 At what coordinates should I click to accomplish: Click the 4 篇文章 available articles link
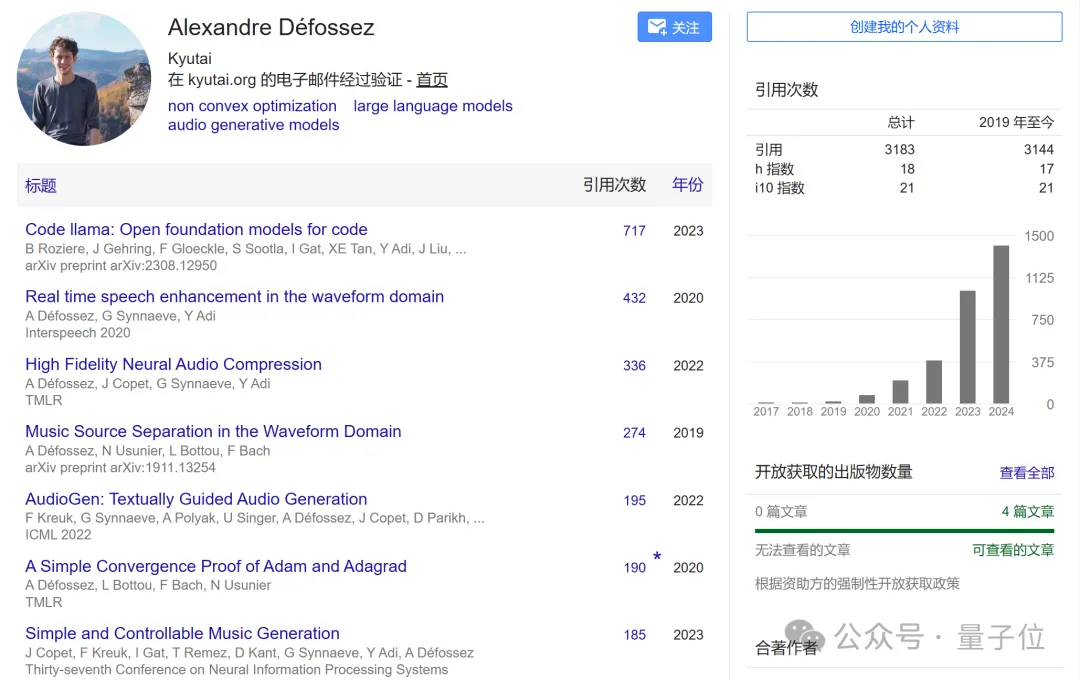(1028, 511)
